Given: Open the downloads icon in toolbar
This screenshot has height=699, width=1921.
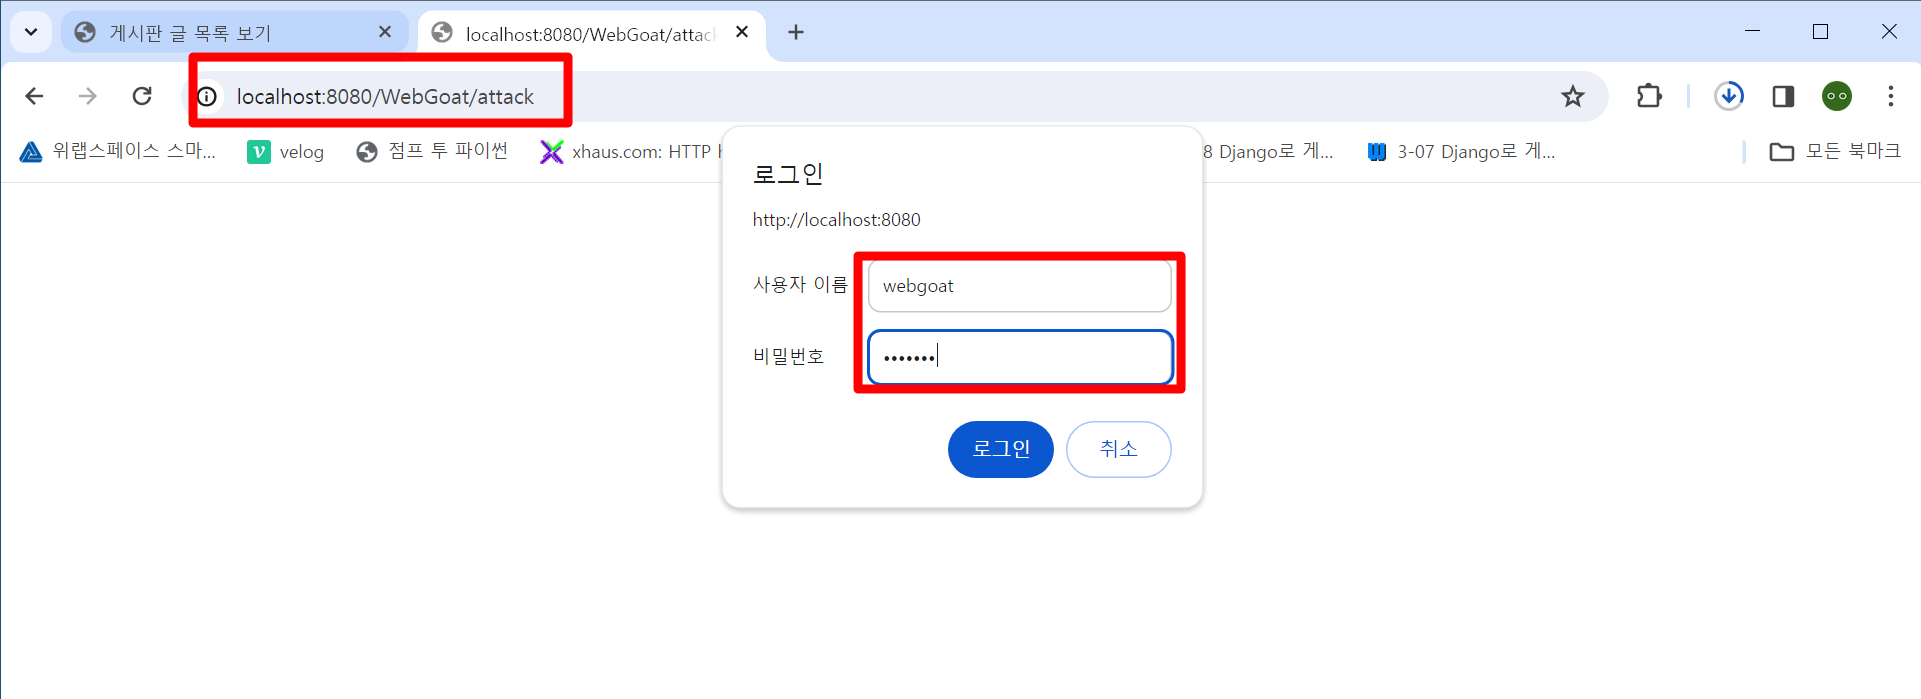Looking at the screenshot, I should 1729,96.
